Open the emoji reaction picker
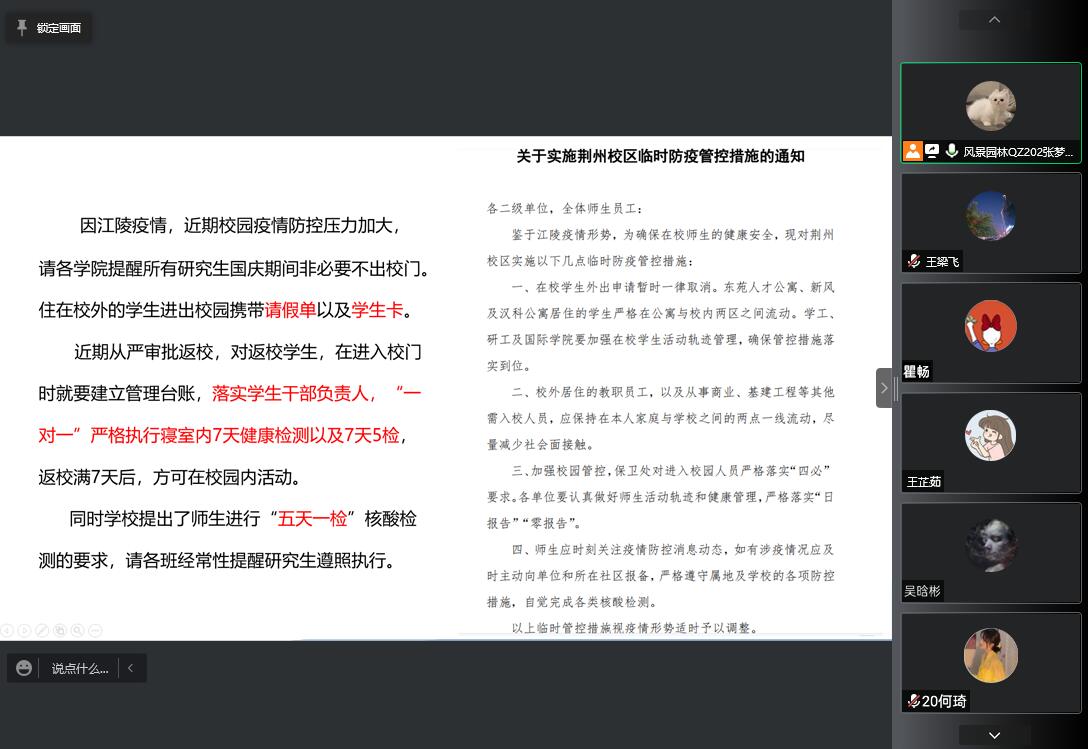This screenshot has width=1088, height=749. pos(25,668)
